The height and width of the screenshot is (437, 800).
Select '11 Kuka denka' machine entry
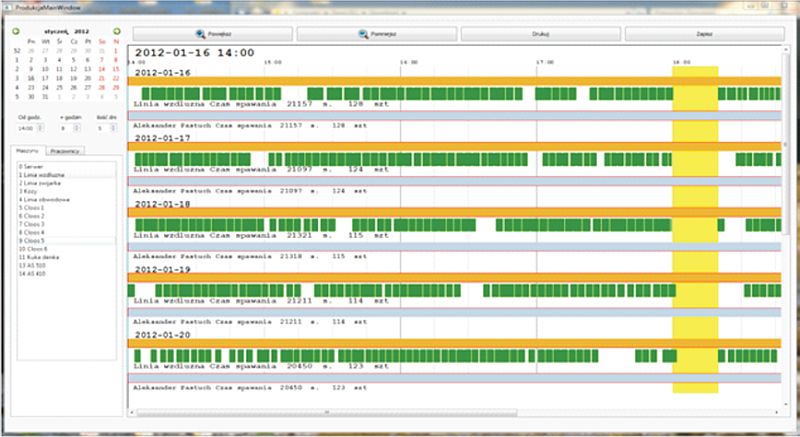38,257
